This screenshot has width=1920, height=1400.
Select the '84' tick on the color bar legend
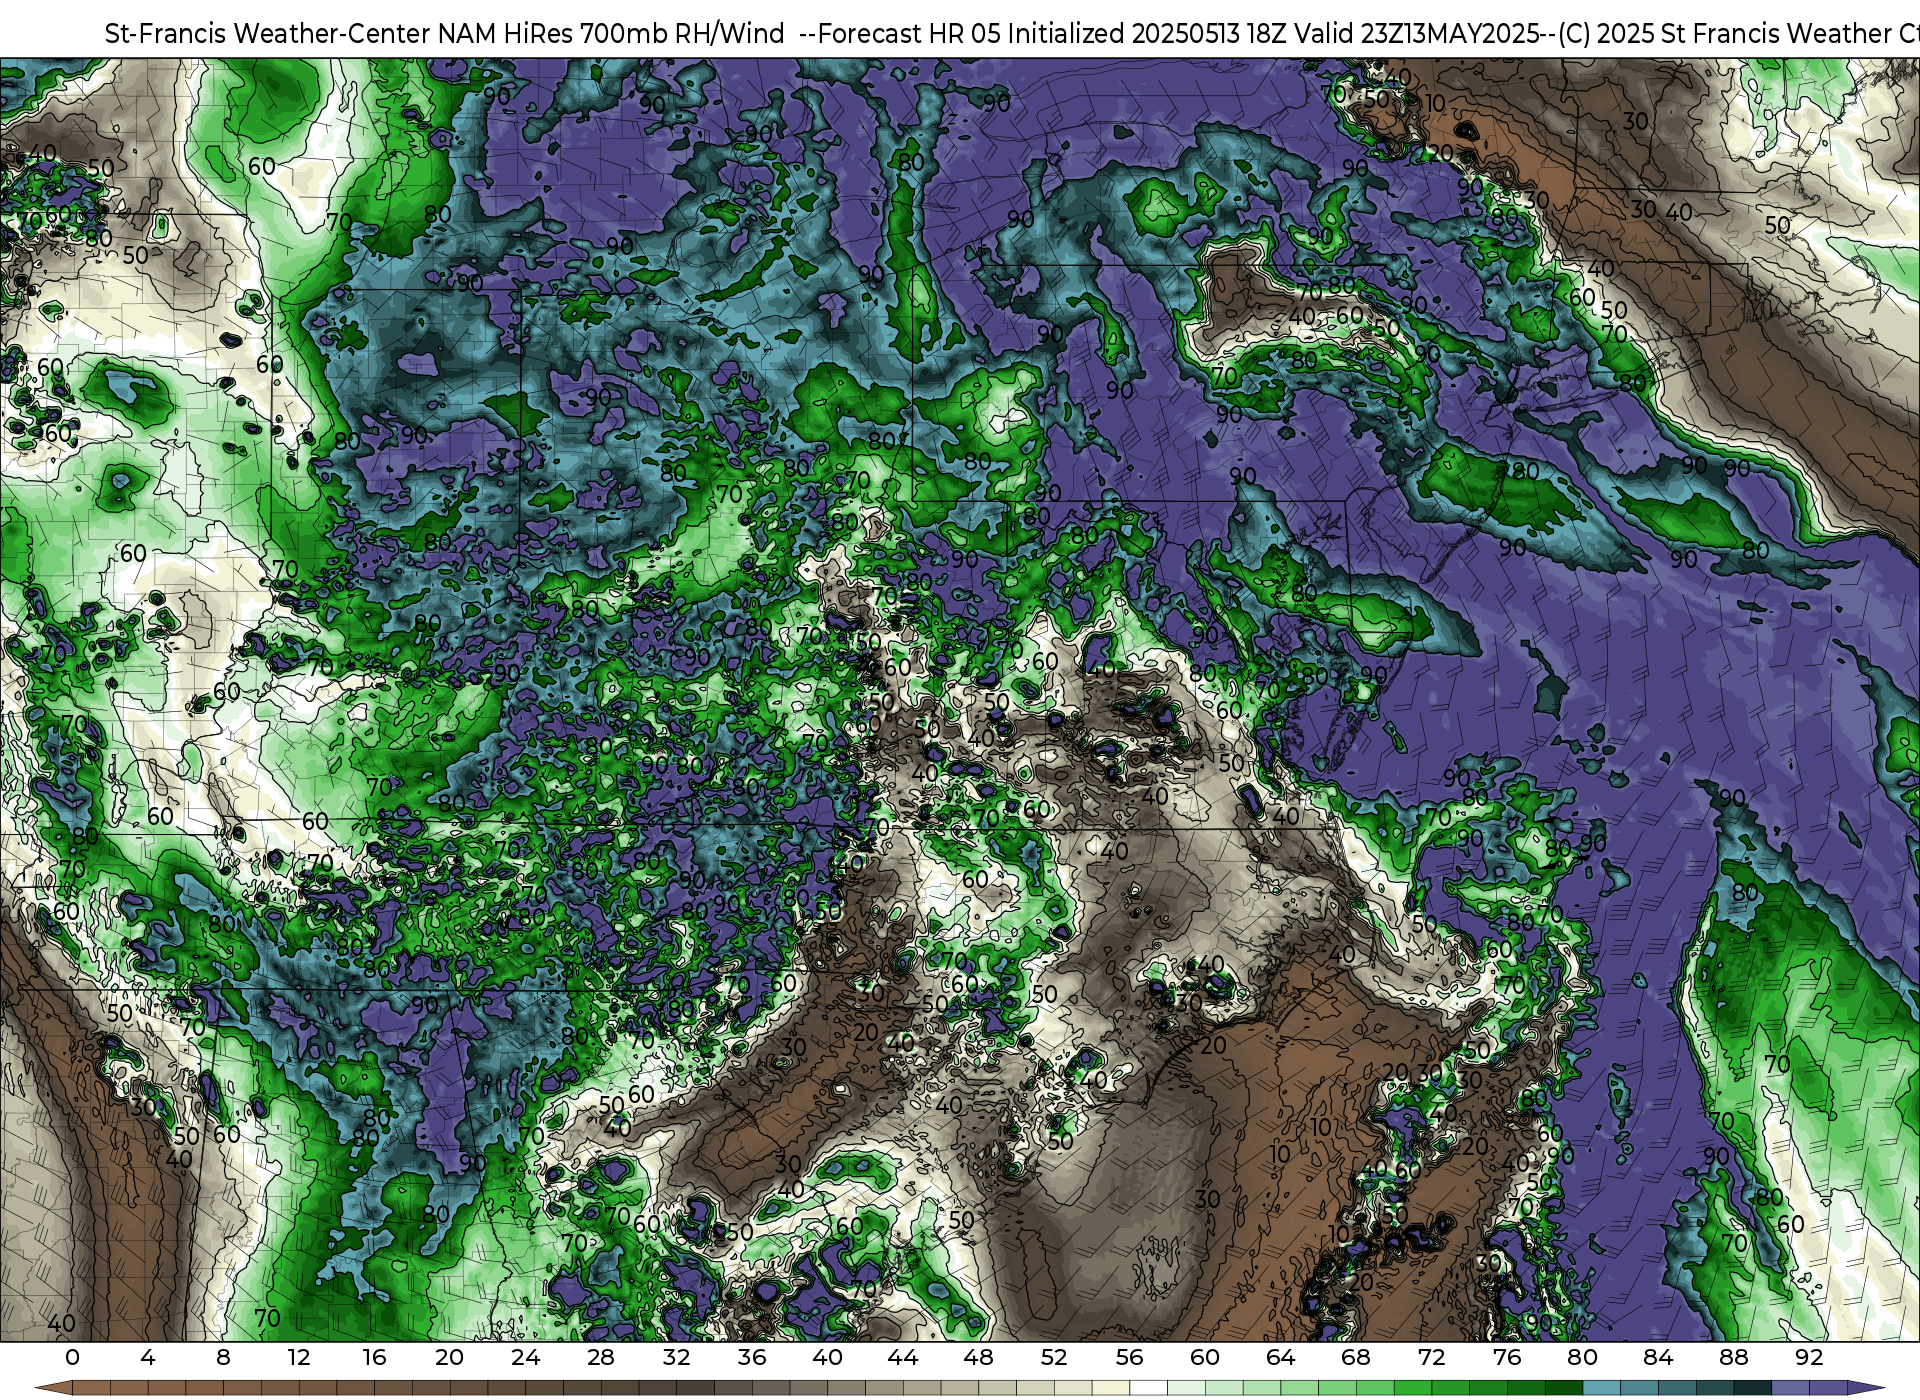tap(1658, 1357)
